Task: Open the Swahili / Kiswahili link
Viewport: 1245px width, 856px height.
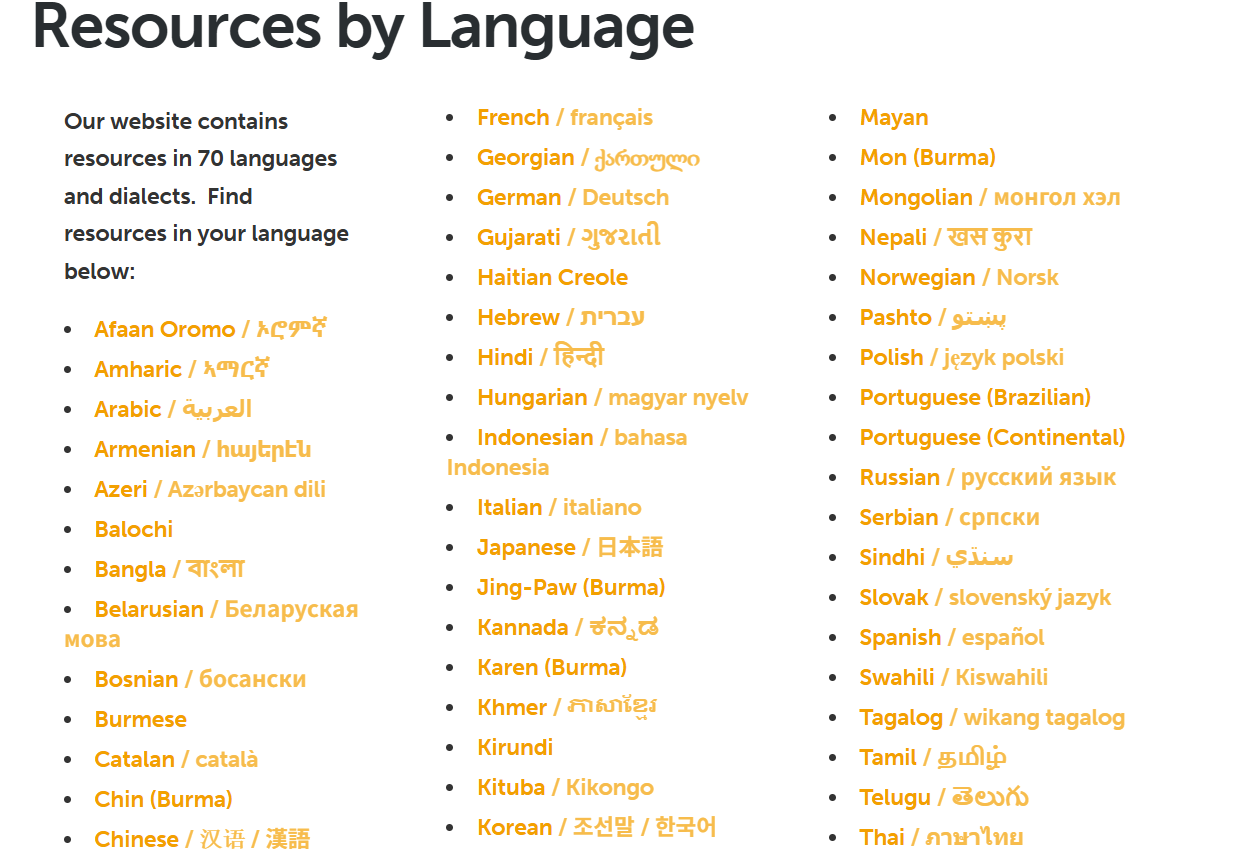Action: [x=954, y=677]
